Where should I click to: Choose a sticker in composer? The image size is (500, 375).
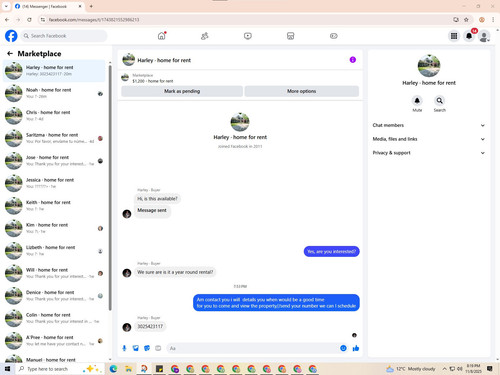(x=147, y=348)
